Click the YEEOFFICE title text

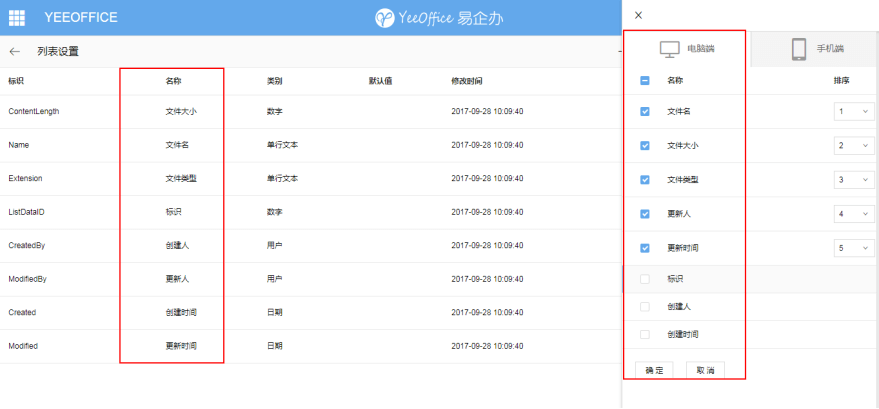pos(81,18)
